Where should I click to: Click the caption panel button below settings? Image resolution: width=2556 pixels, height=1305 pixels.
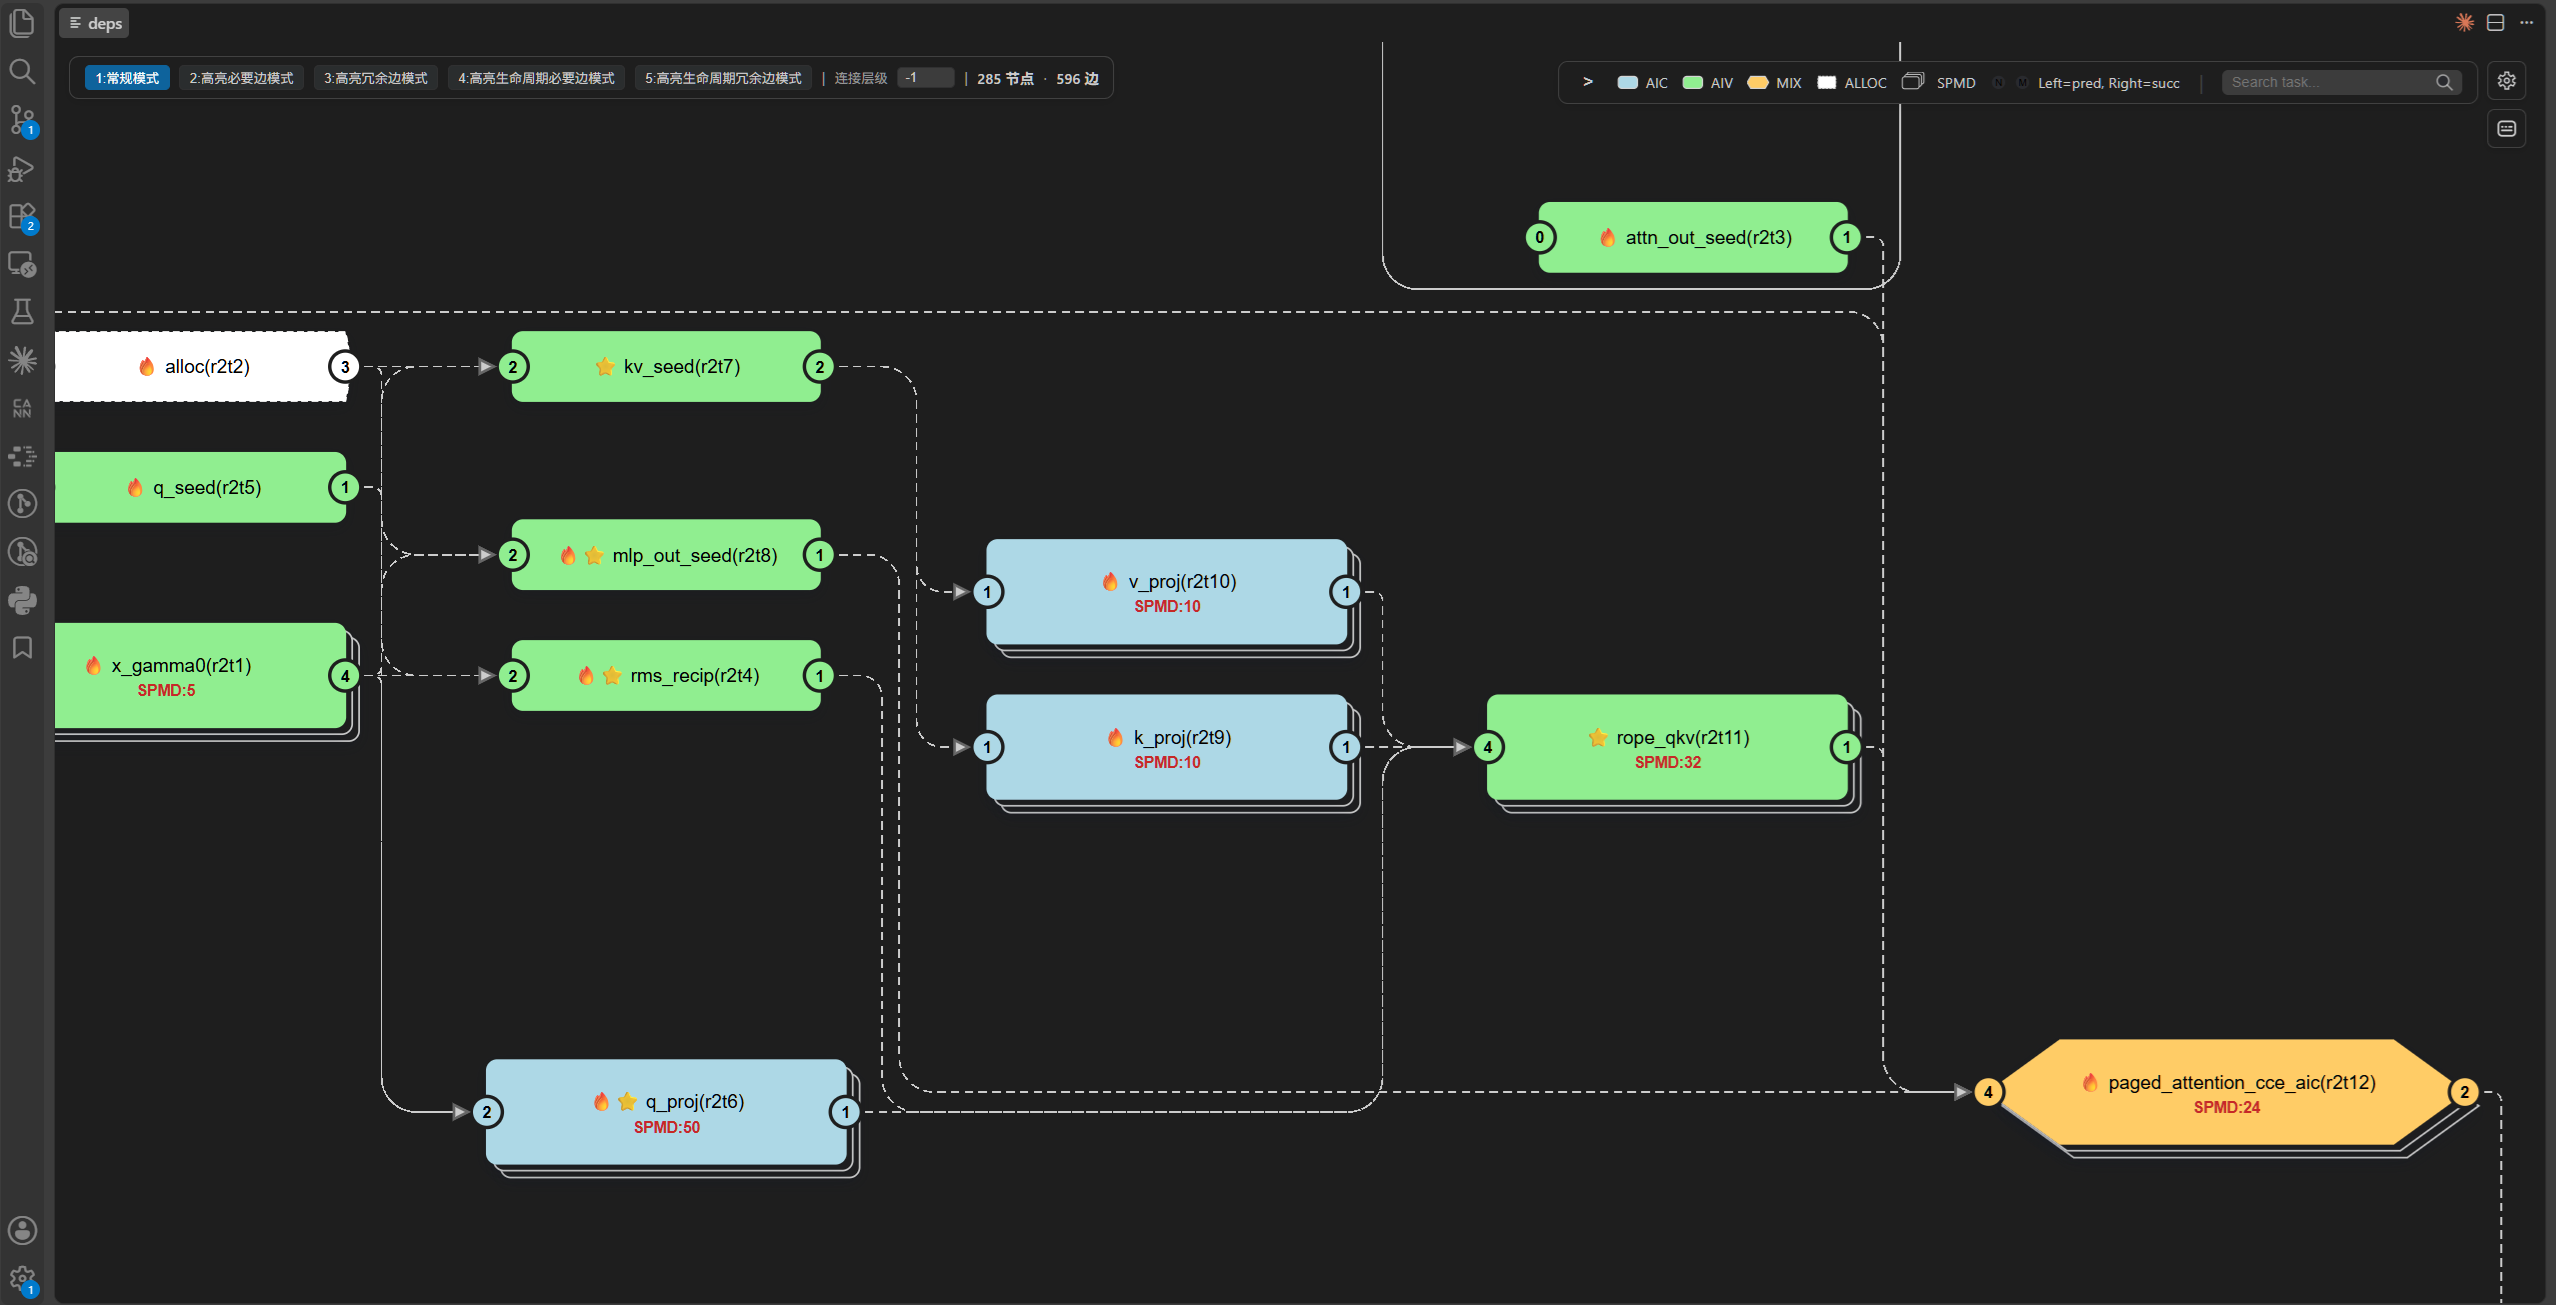pyautogui.click(x=2506, y=129)
